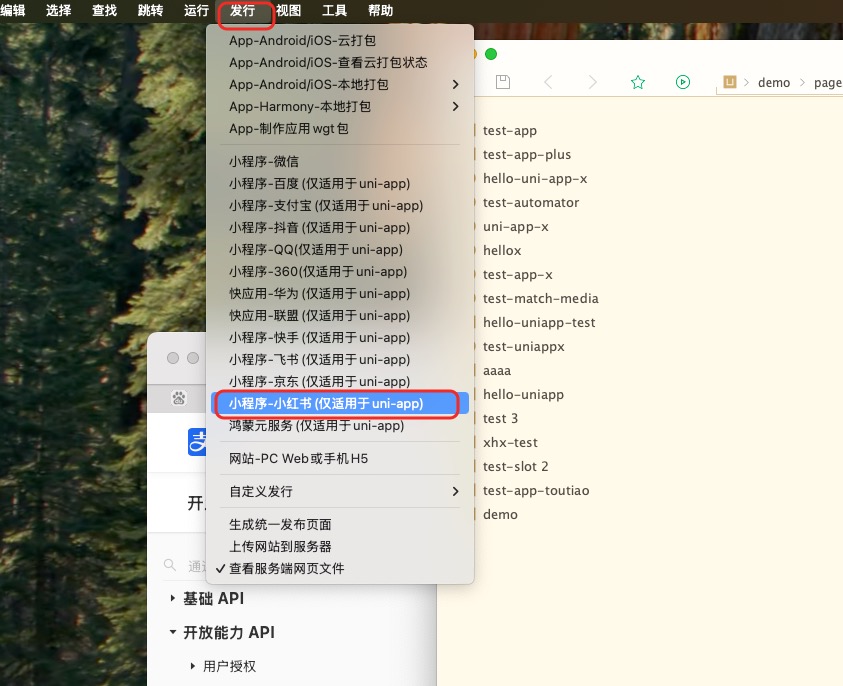Open the 编辑 menu

point(12,10)
